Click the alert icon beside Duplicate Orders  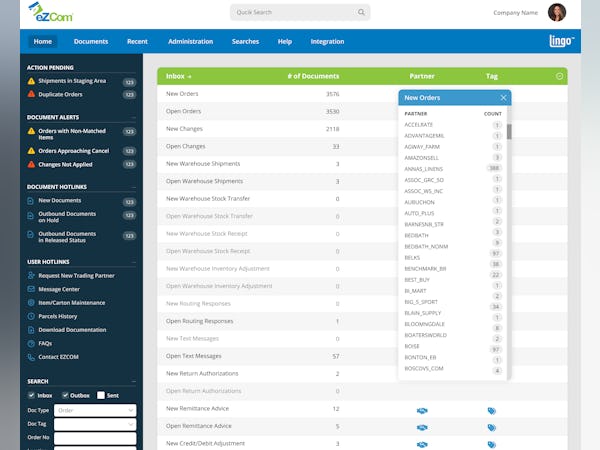[x=31, y=94]
